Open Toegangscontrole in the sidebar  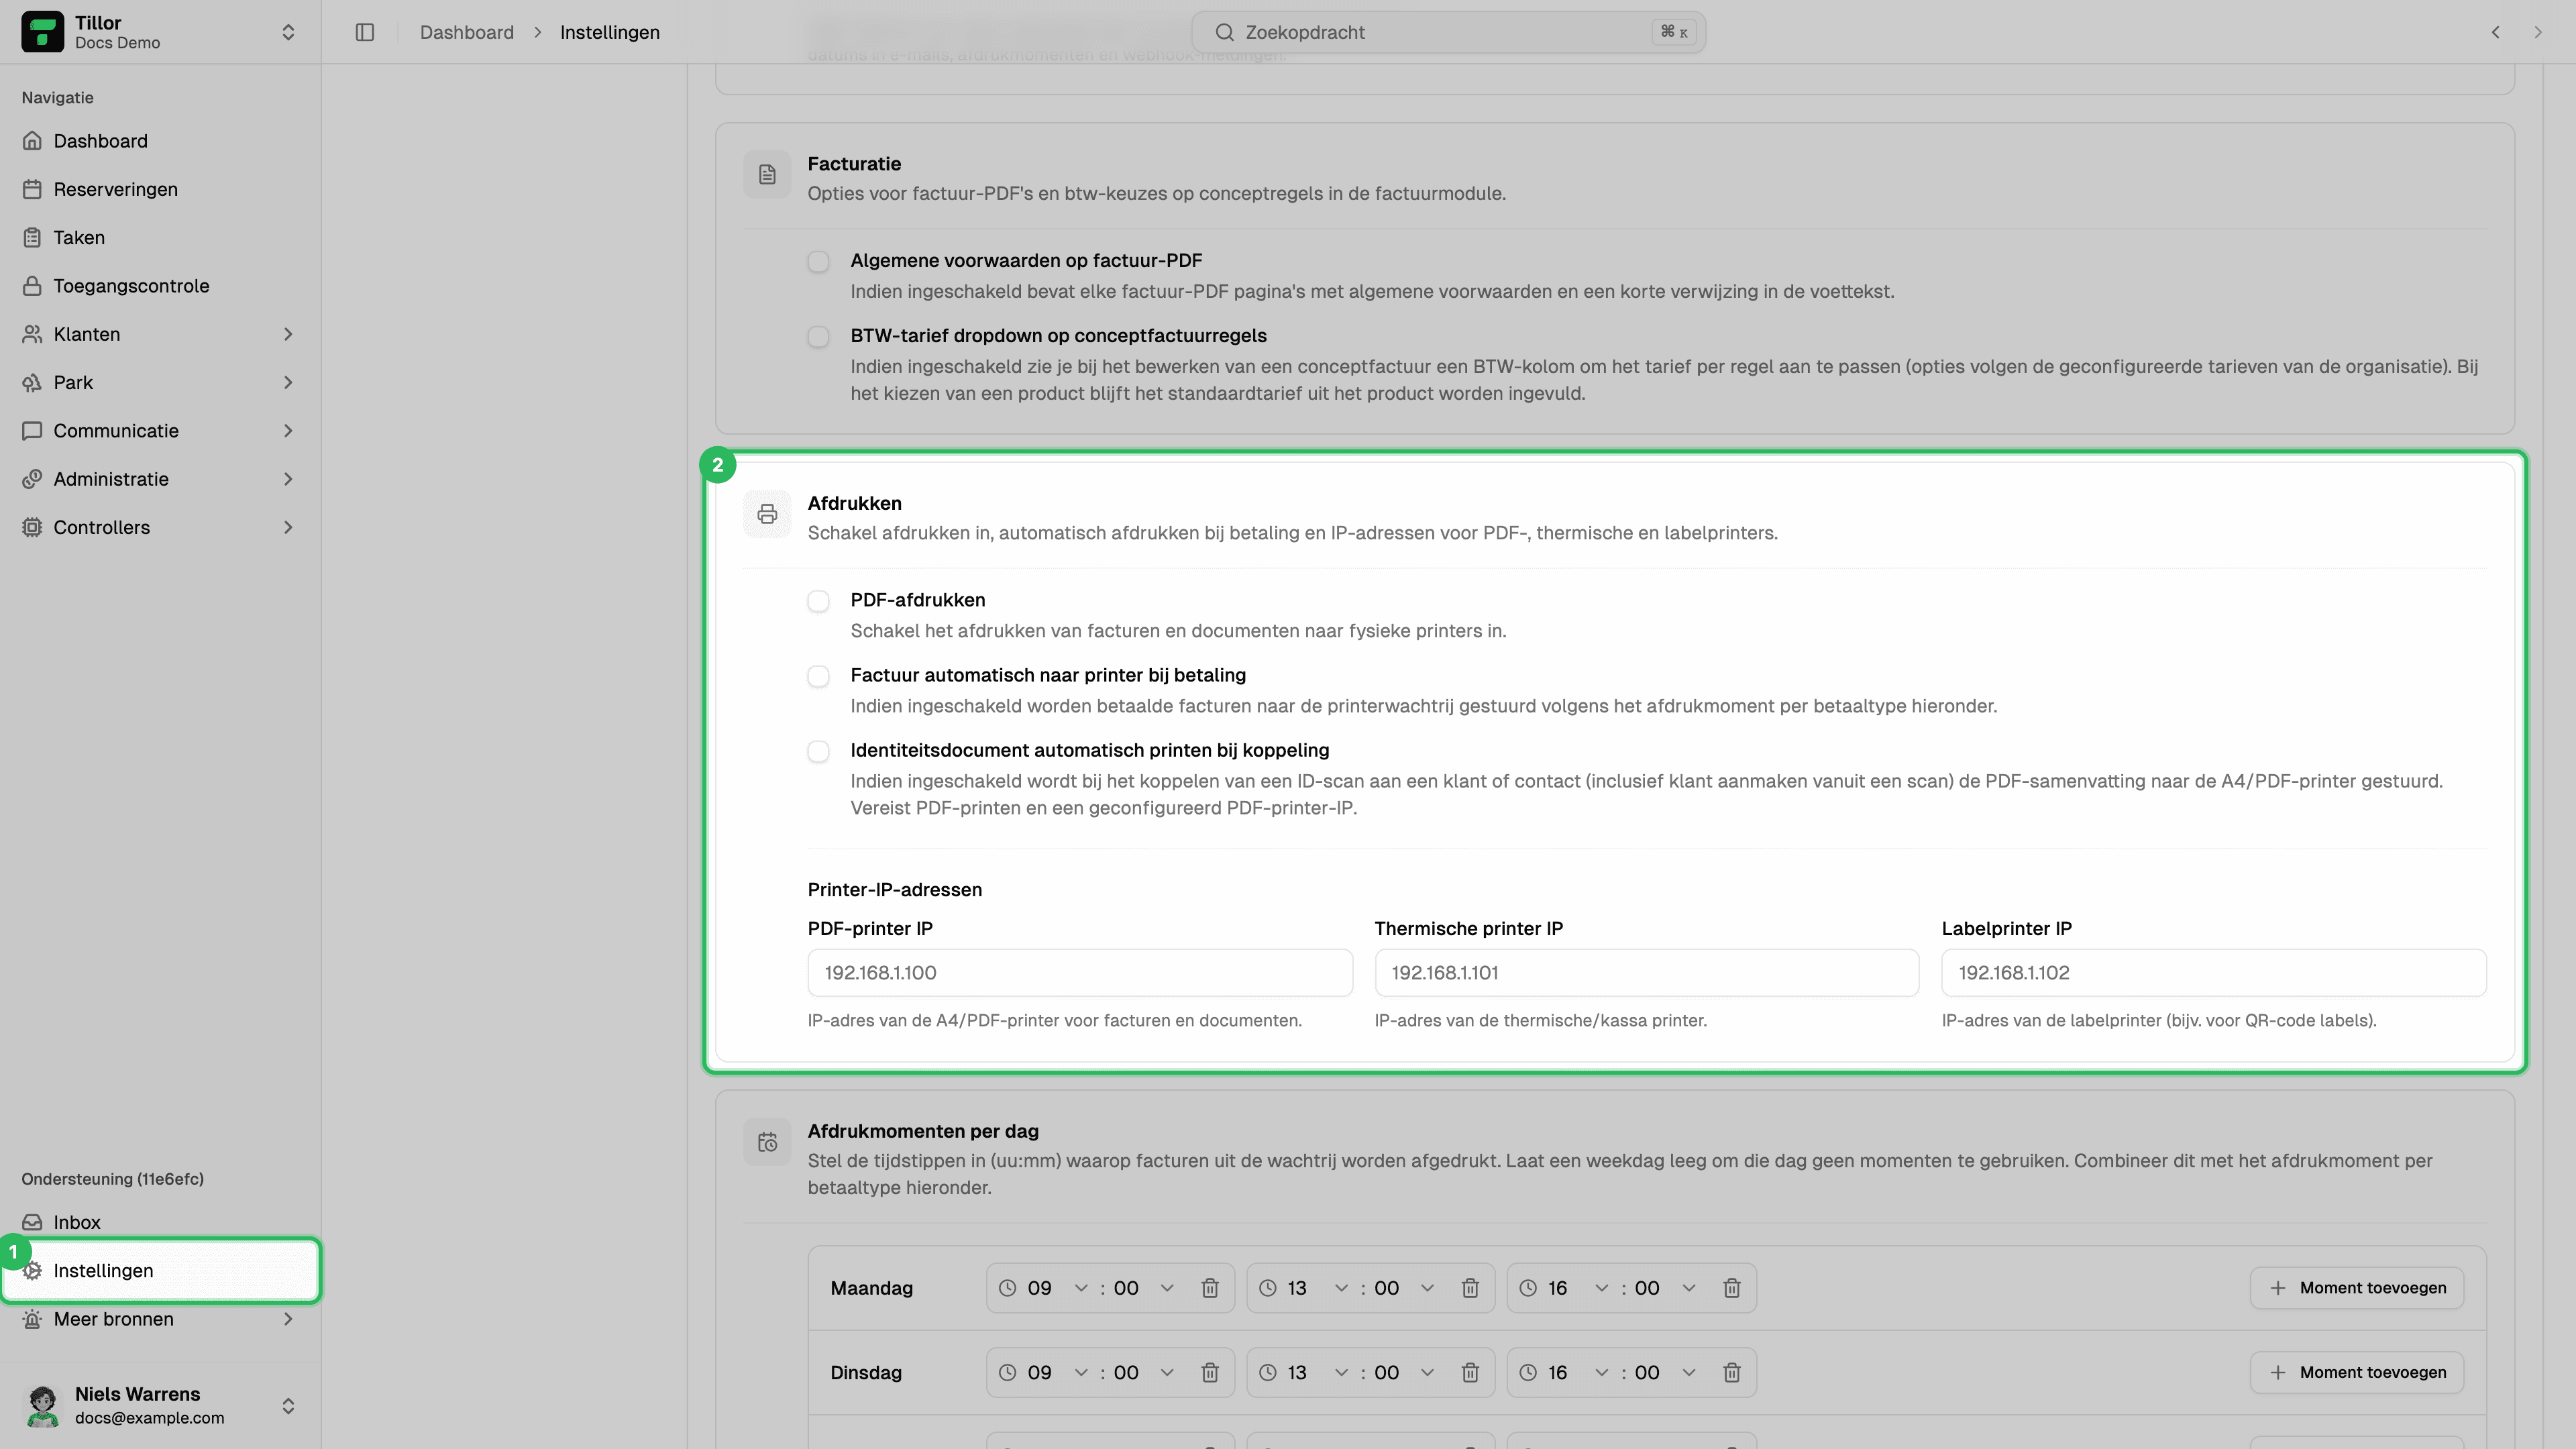[x=160, y=286]
